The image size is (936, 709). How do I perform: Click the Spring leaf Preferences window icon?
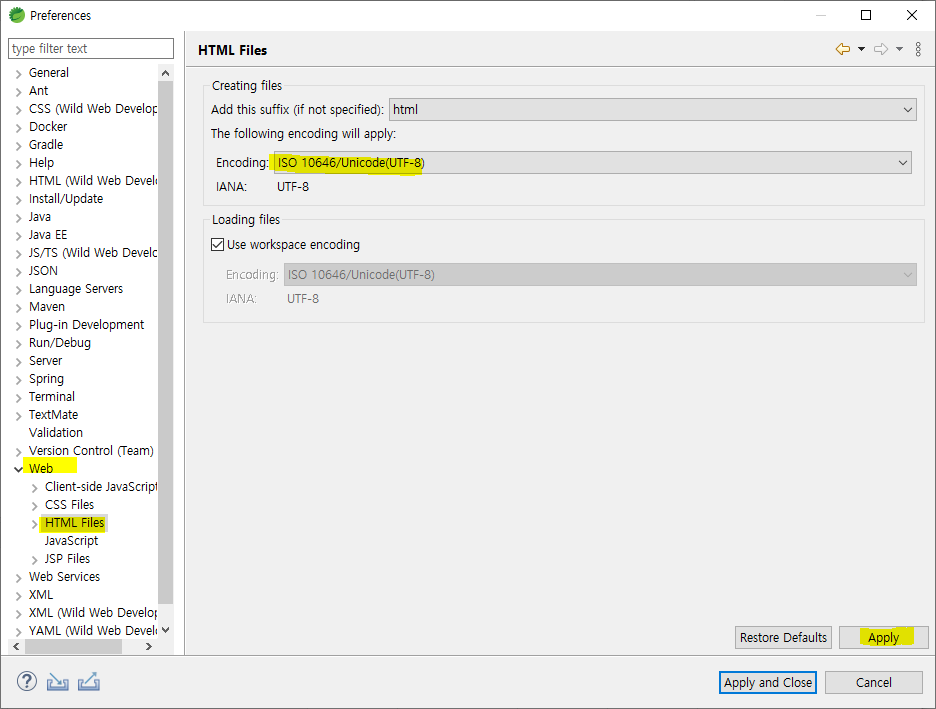point(17,15)
